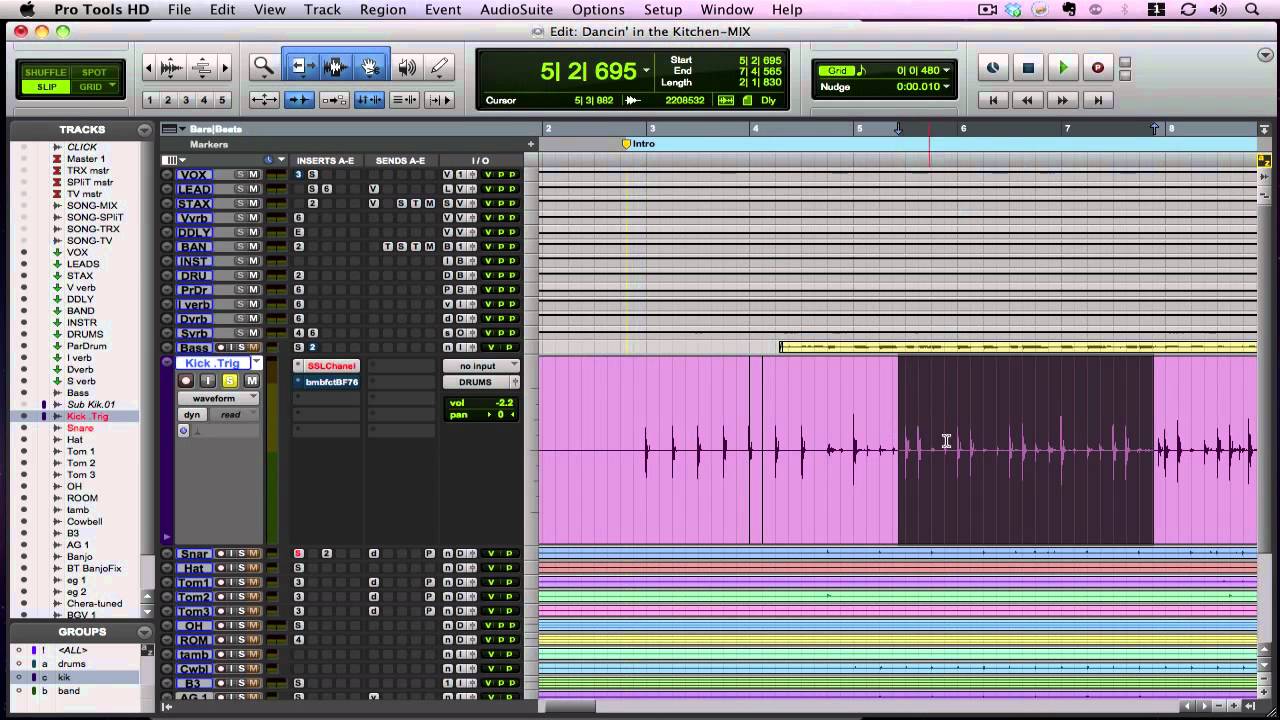This screenshot has width=1280, height=720.
Task: Open Tracks list popup menu
Action: (145, 130)
